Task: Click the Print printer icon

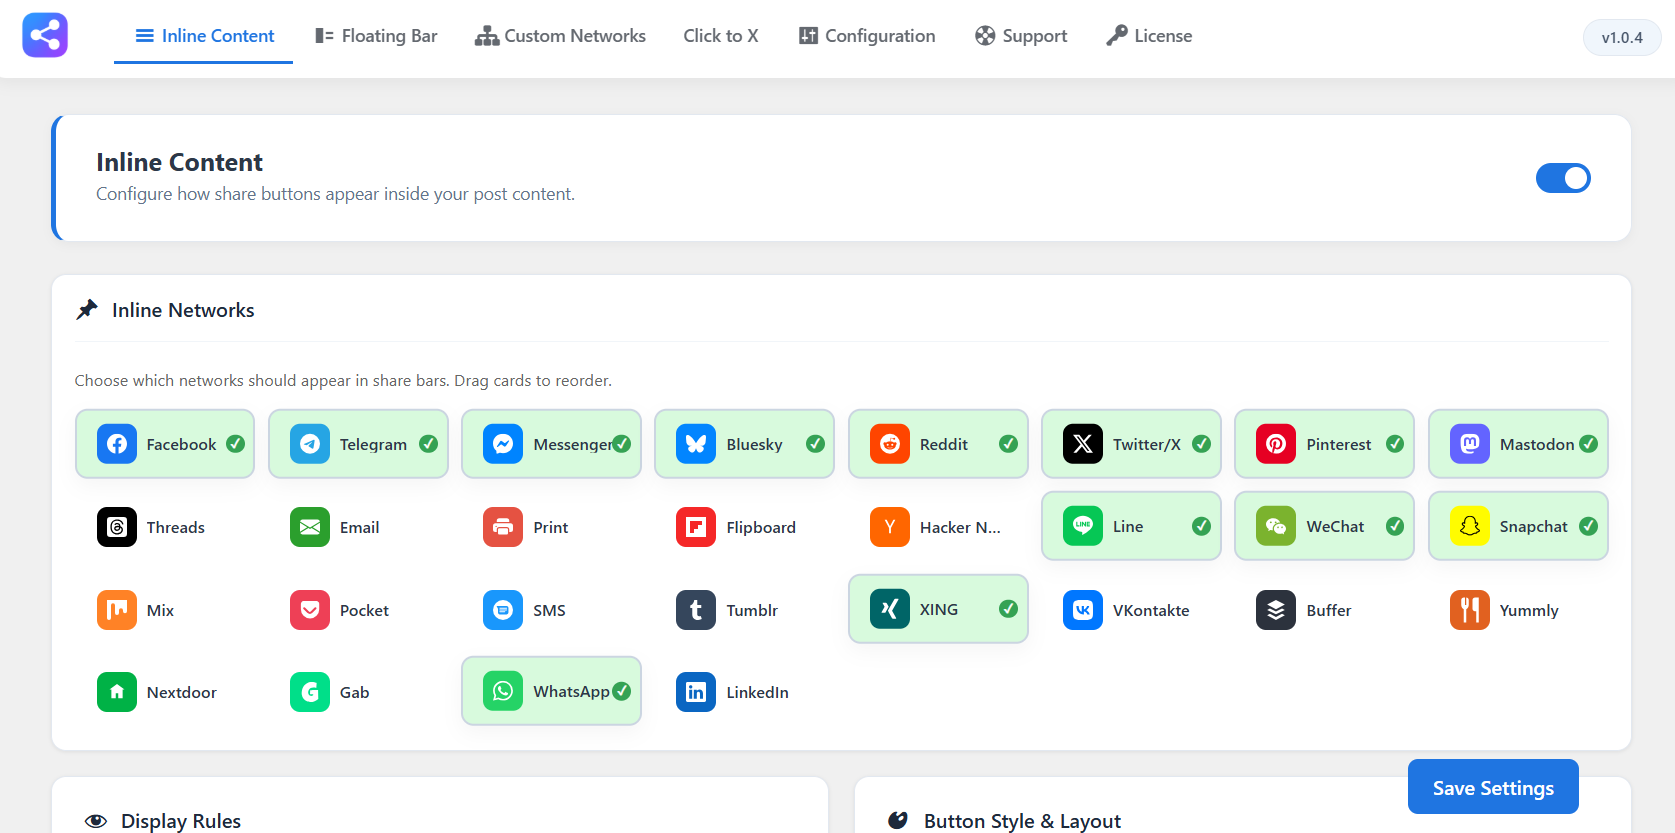Action: click(x=503, y=527)
